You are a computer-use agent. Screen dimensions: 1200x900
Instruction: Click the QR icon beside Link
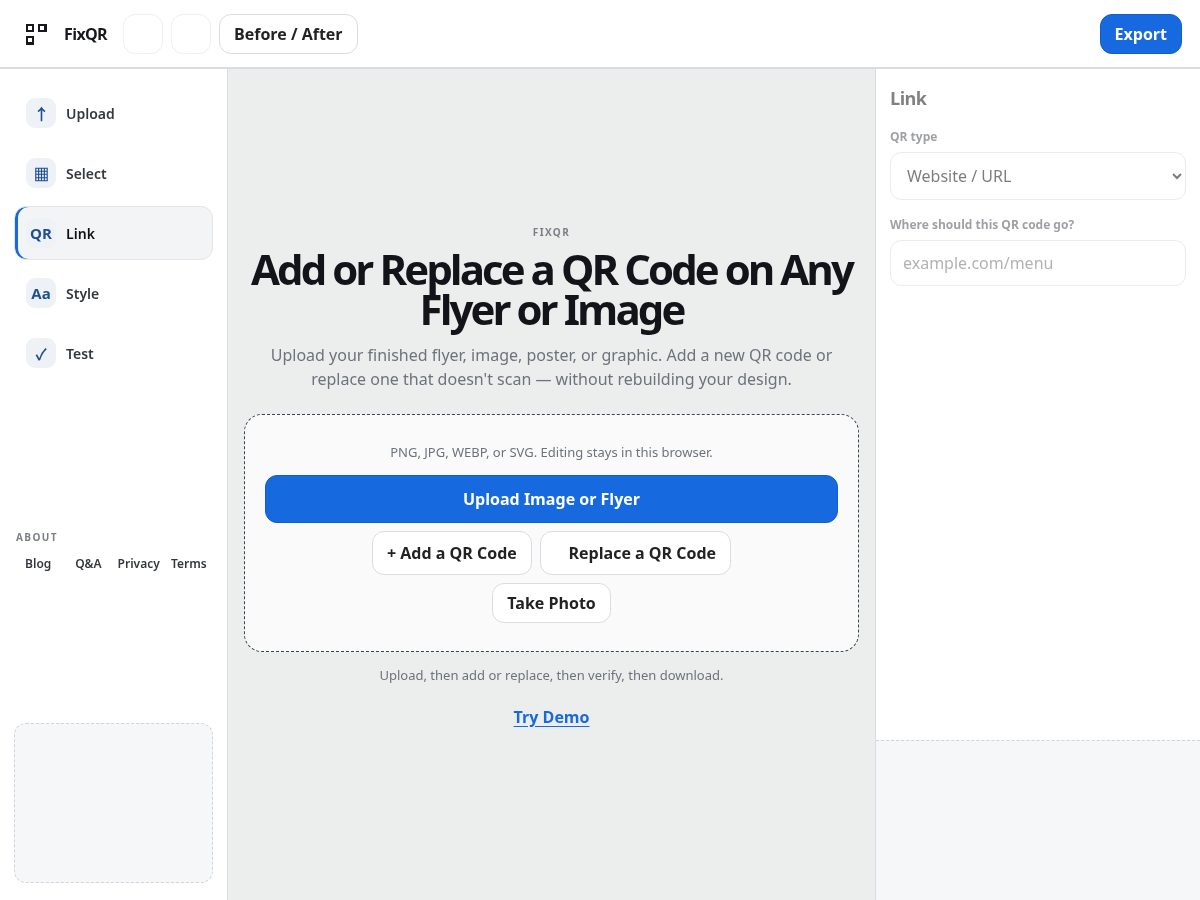(41, 234)
